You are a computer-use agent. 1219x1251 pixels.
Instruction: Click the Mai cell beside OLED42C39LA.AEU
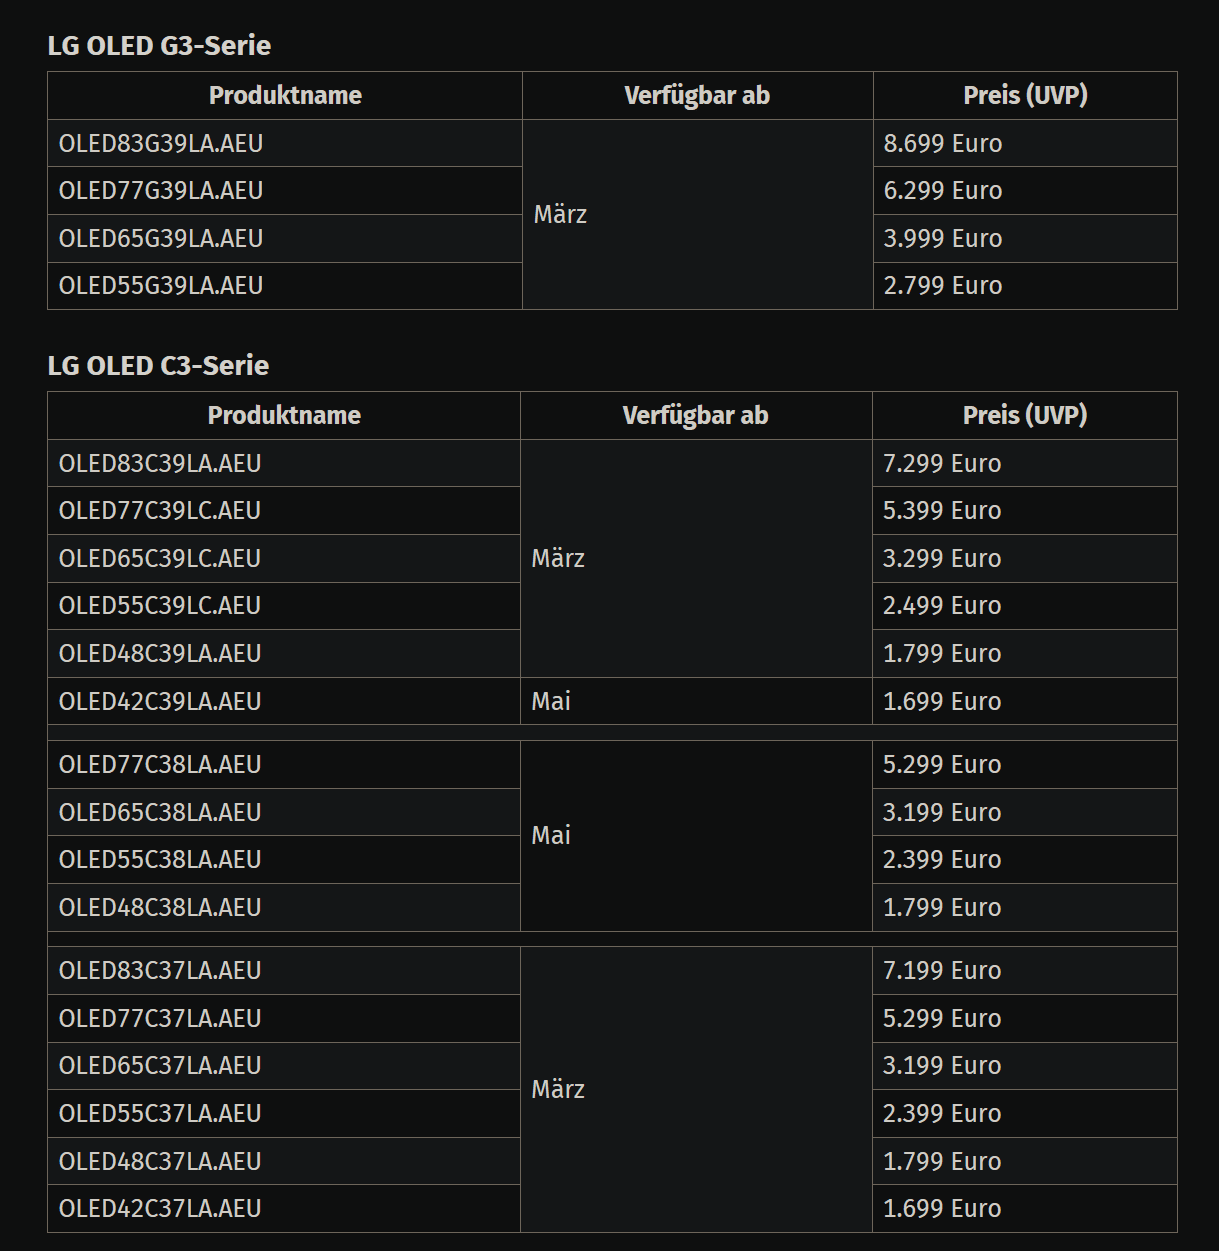[696, 701]
